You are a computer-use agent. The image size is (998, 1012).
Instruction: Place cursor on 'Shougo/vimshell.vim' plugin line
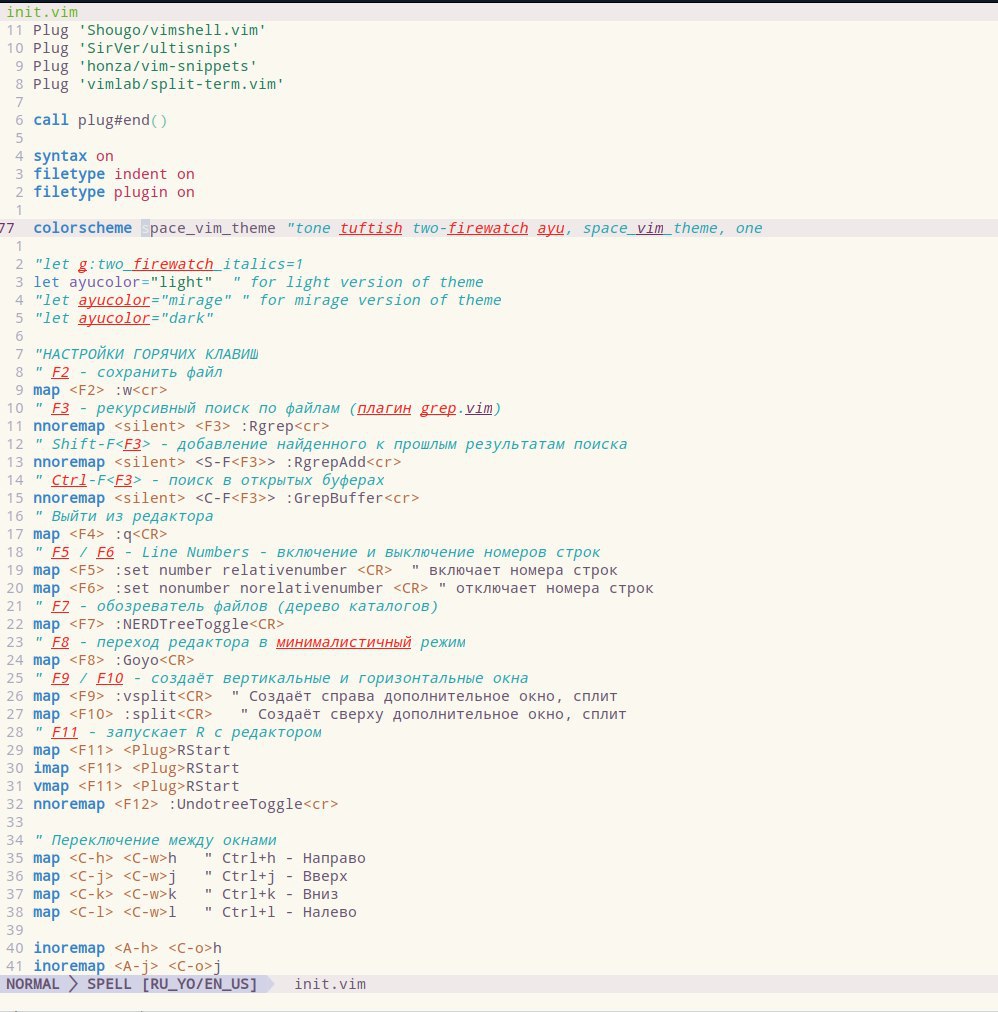[x=149, y=30]
